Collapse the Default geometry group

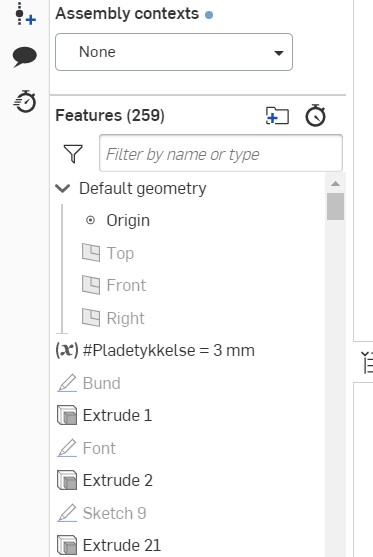click(63, 188)
